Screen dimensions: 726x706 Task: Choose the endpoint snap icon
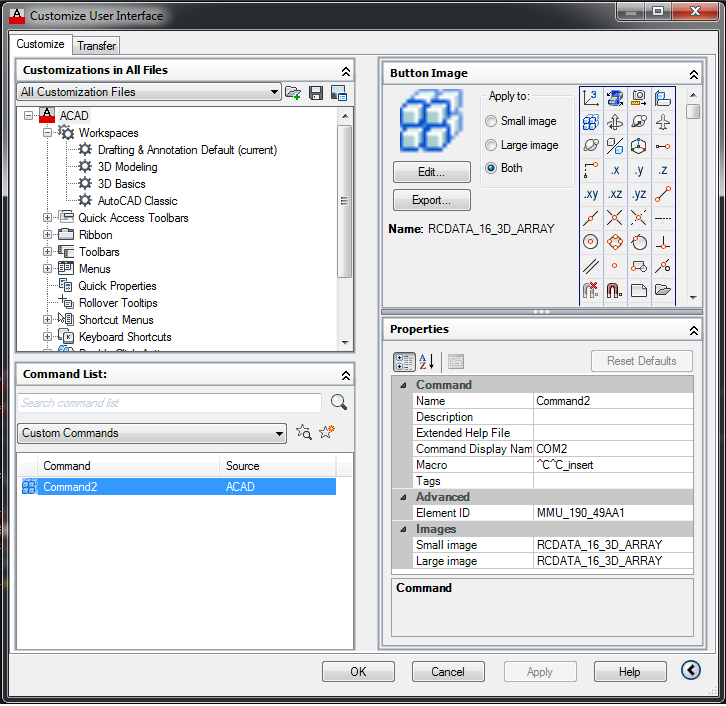click(x=663, y=194)
